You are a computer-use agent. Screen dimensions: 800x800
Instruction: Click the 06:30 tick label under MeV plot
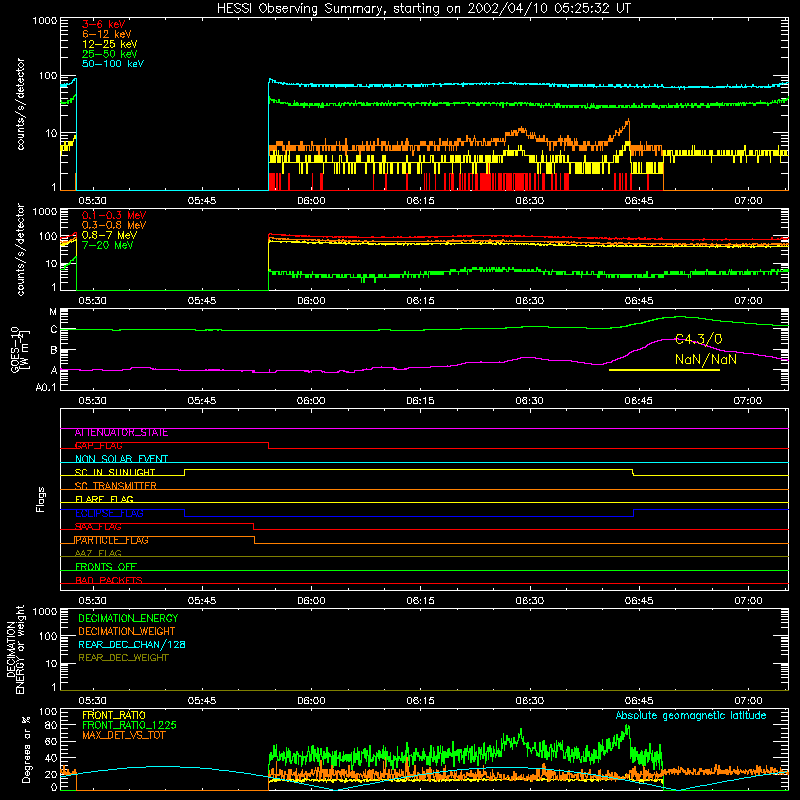(x=530, y=301)
